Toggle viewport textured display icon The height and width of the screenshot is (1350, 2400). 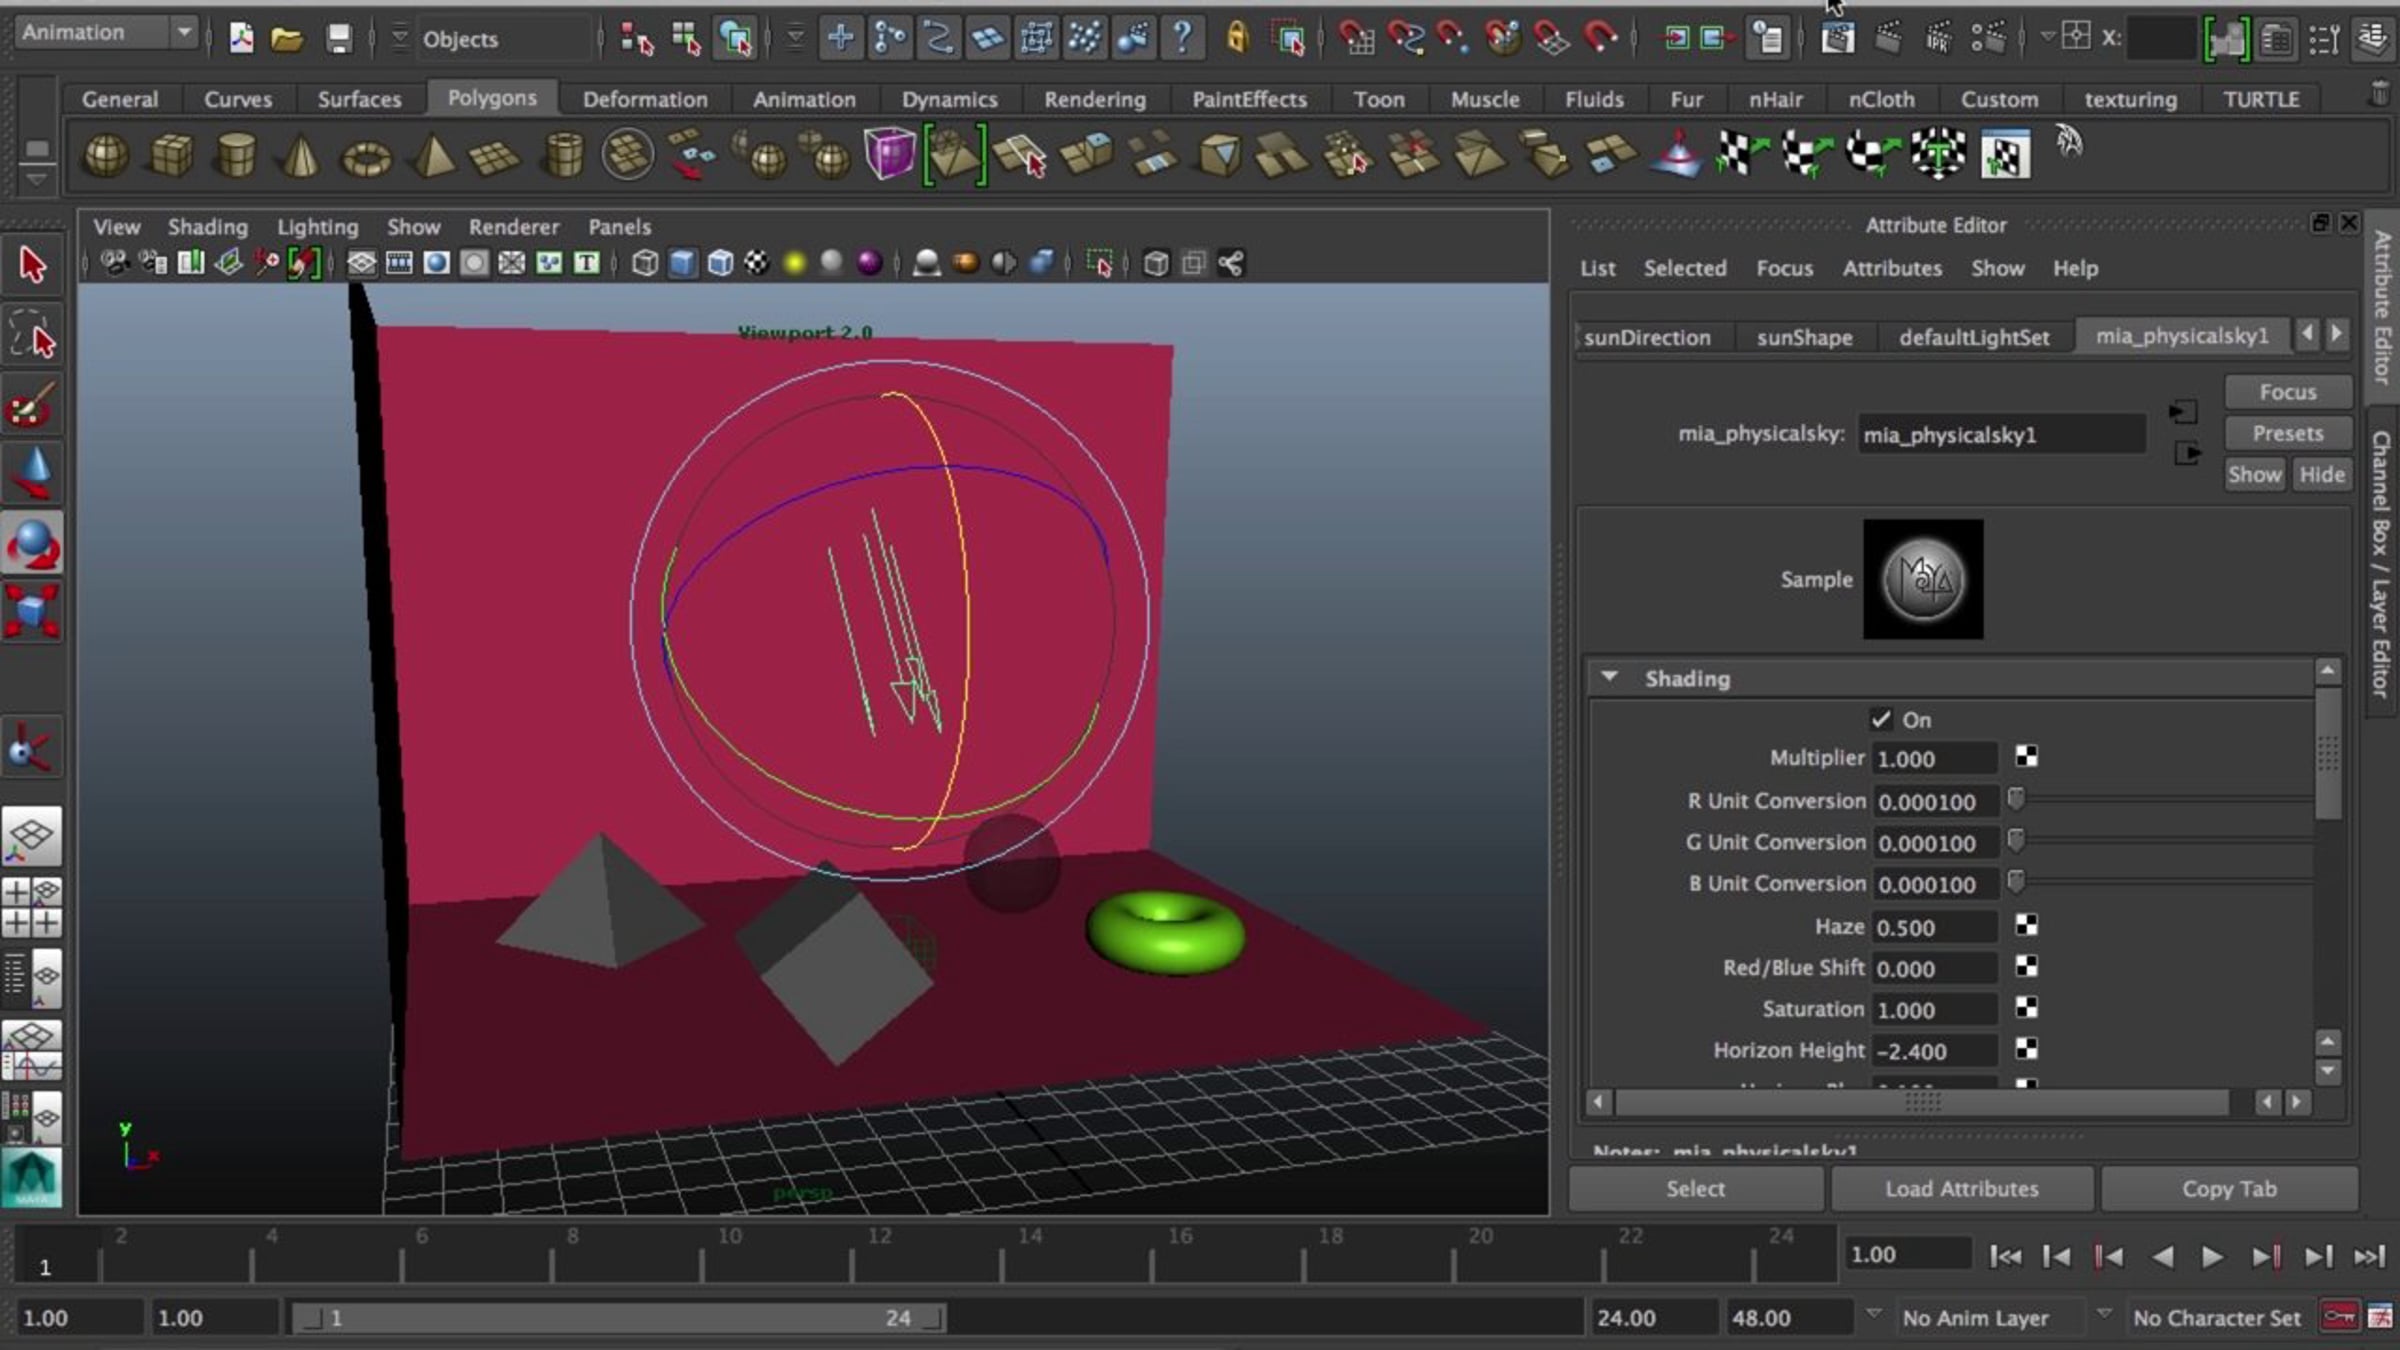757,263
